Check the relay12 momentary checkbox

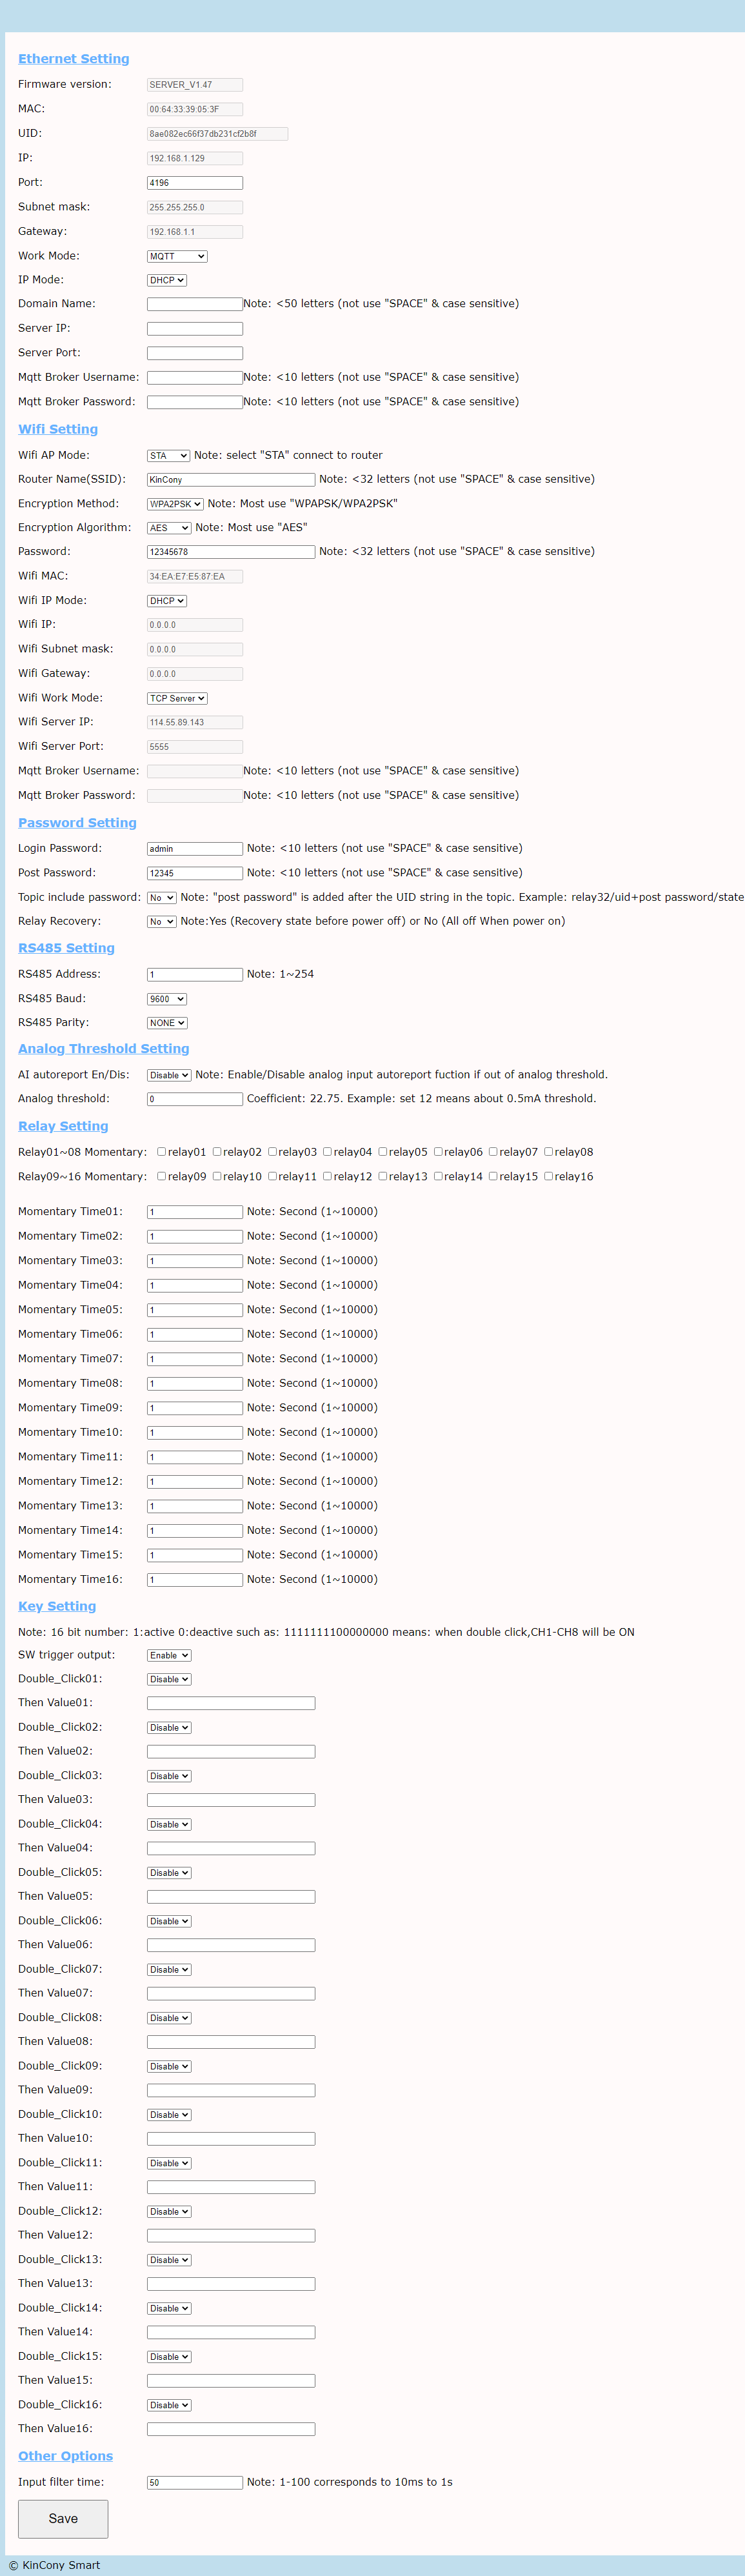pos(327,1176)
